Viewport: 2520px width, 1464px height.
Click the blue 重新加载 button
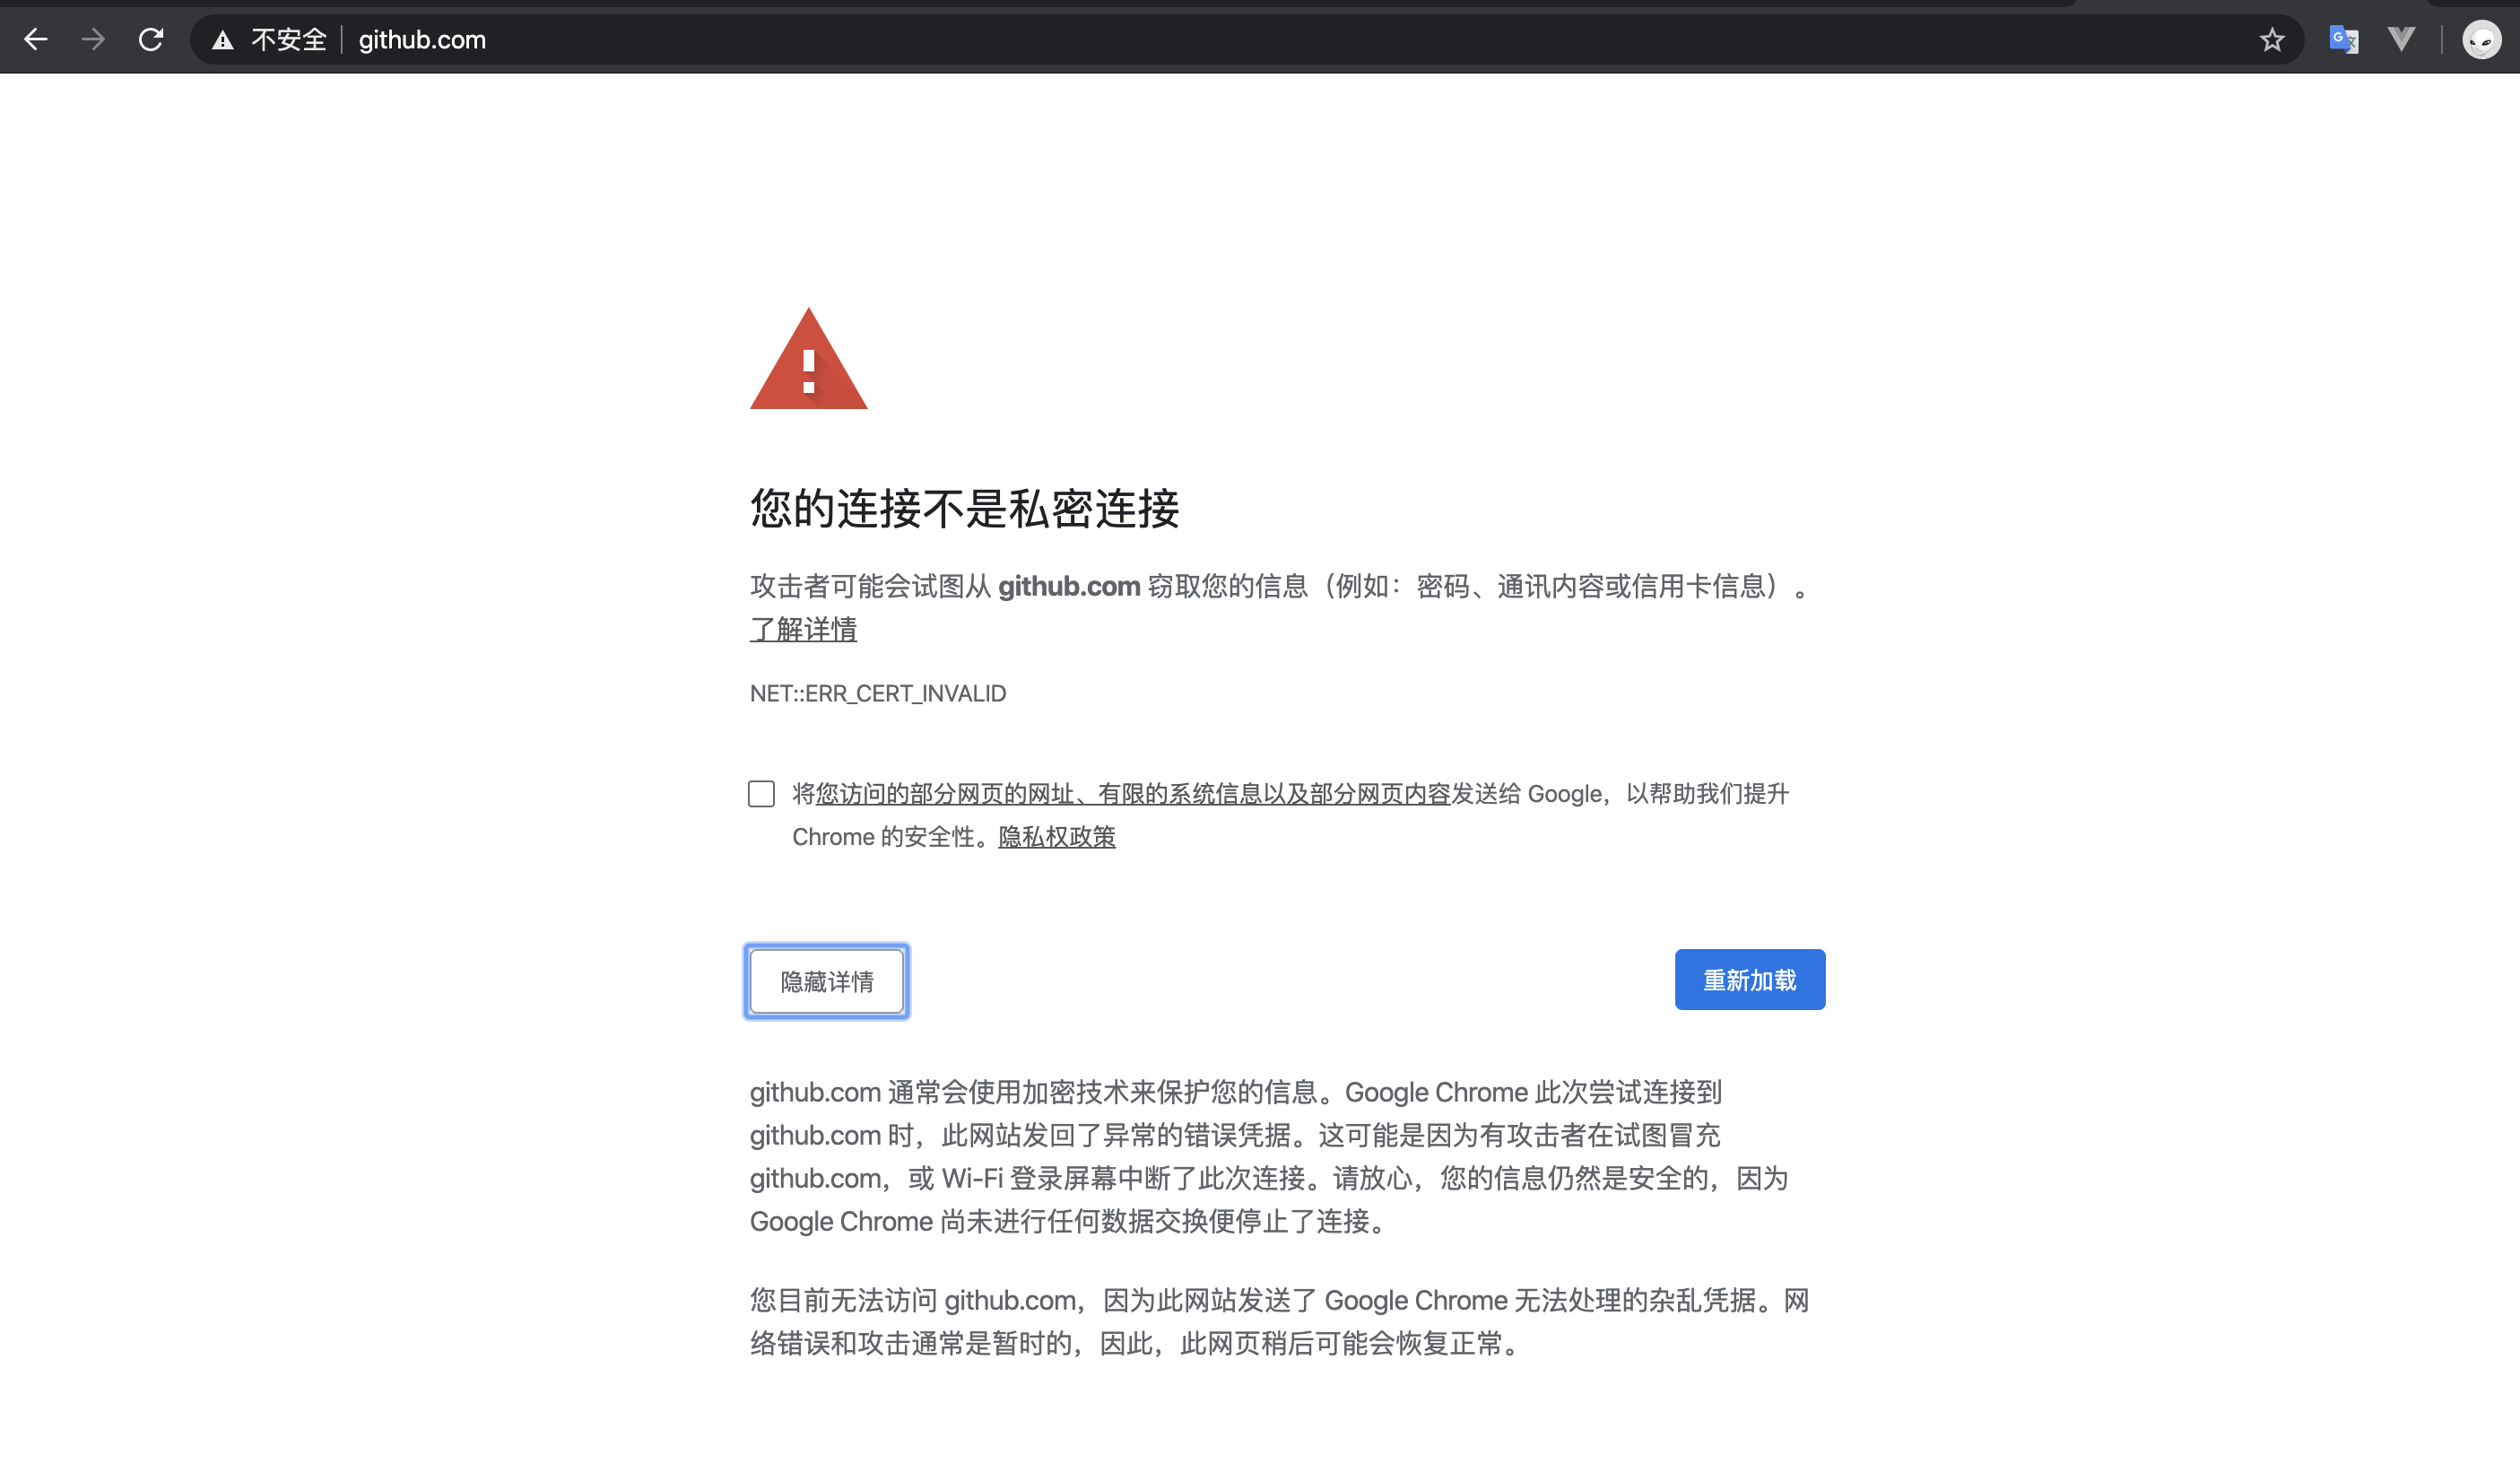click(x=1749, y=980)
